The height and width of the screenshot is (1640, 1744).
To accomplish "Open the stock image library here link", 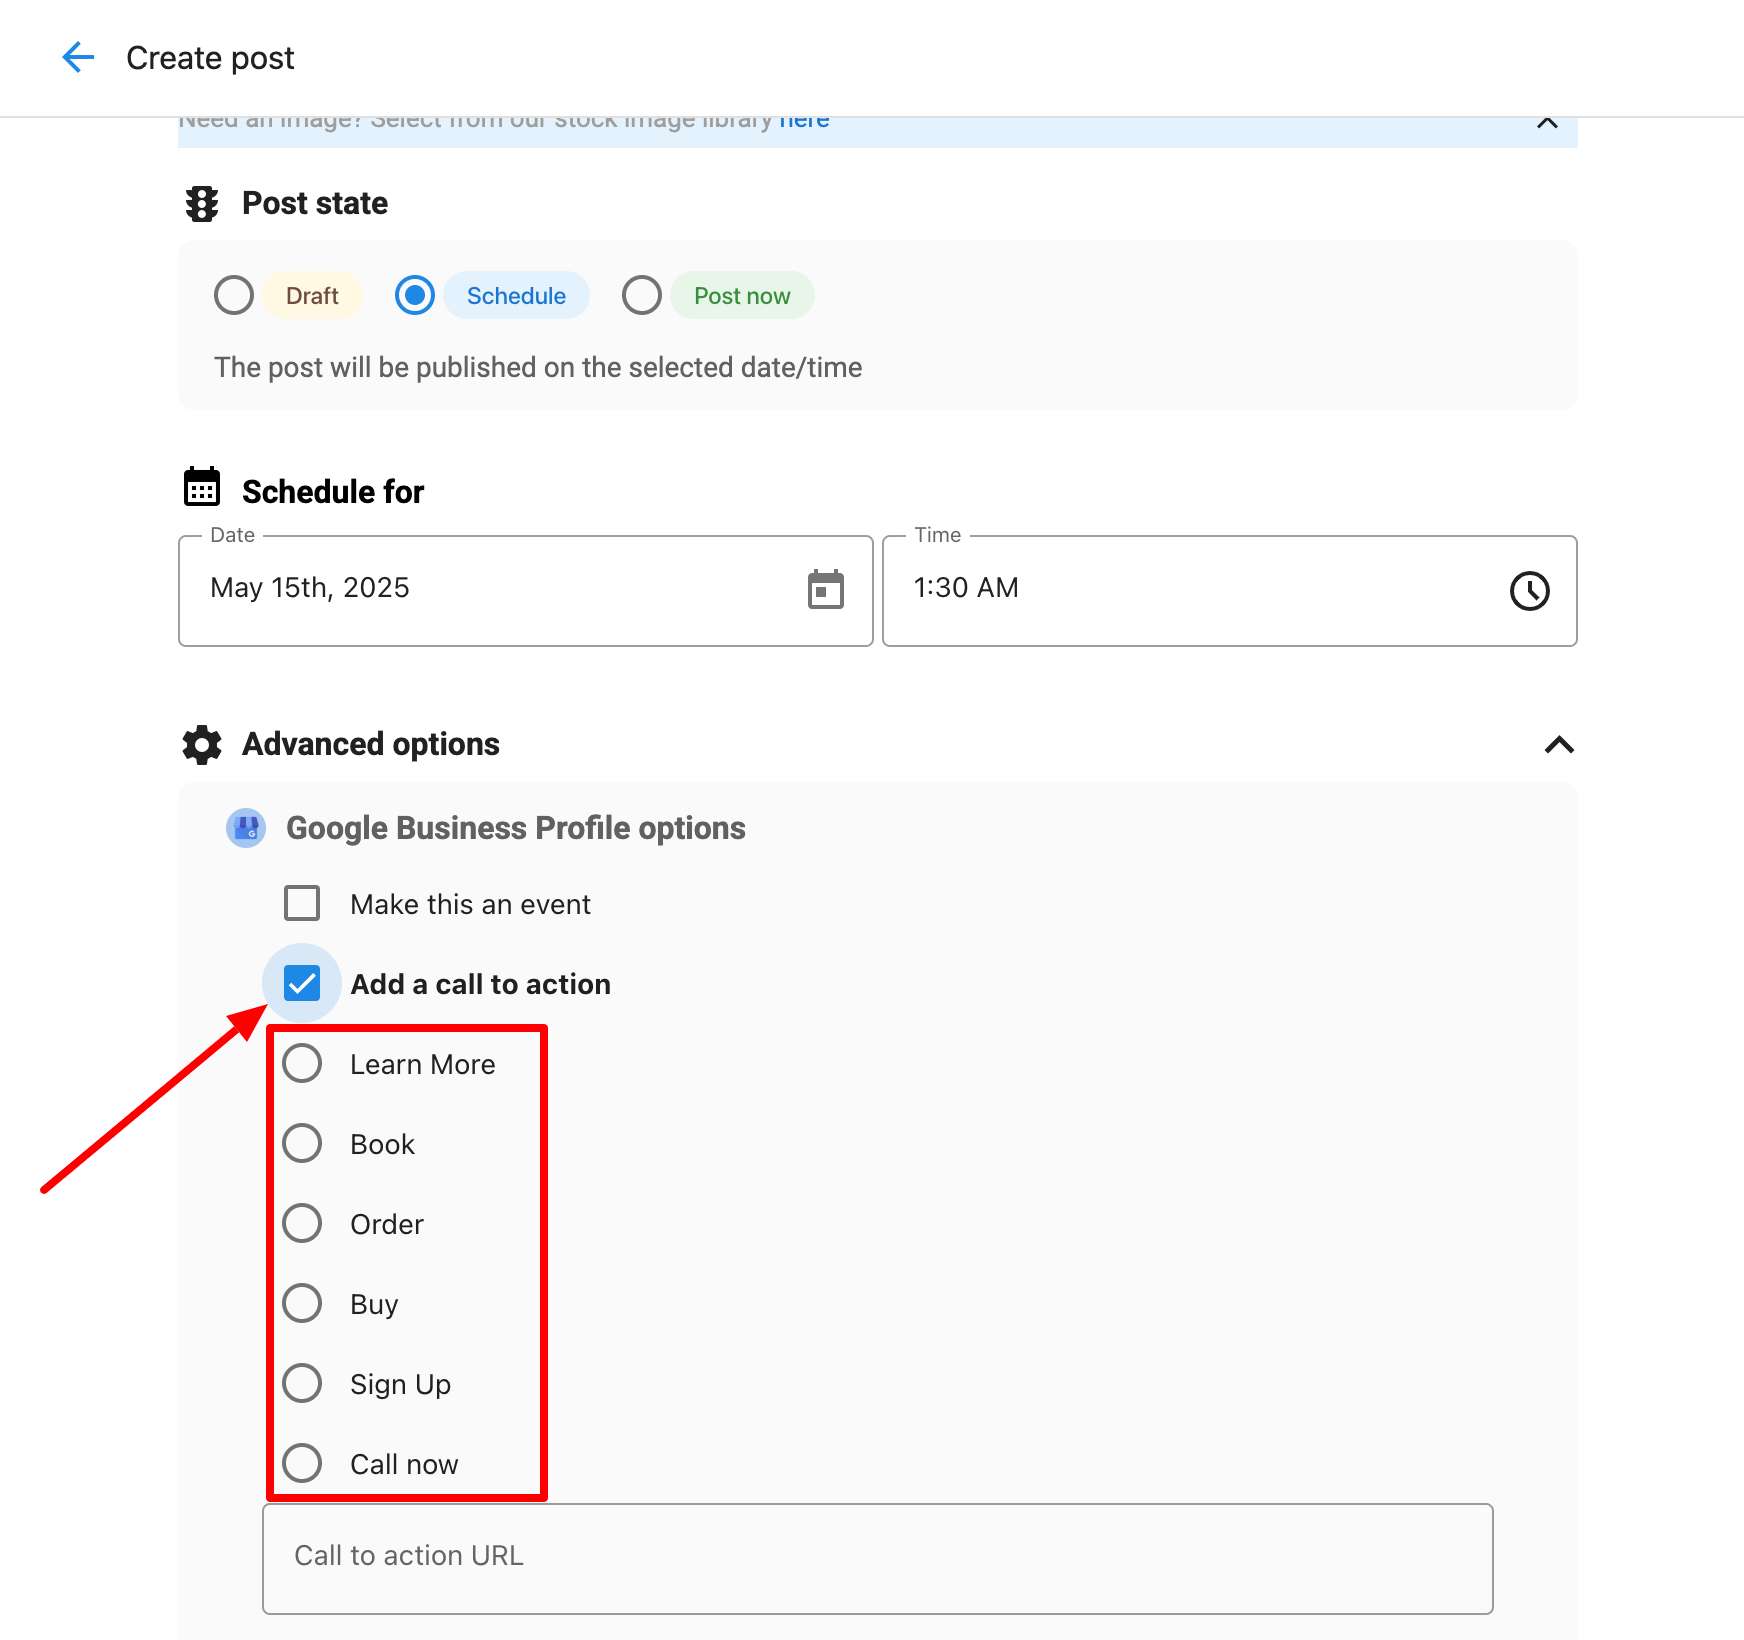I will 804,122.
